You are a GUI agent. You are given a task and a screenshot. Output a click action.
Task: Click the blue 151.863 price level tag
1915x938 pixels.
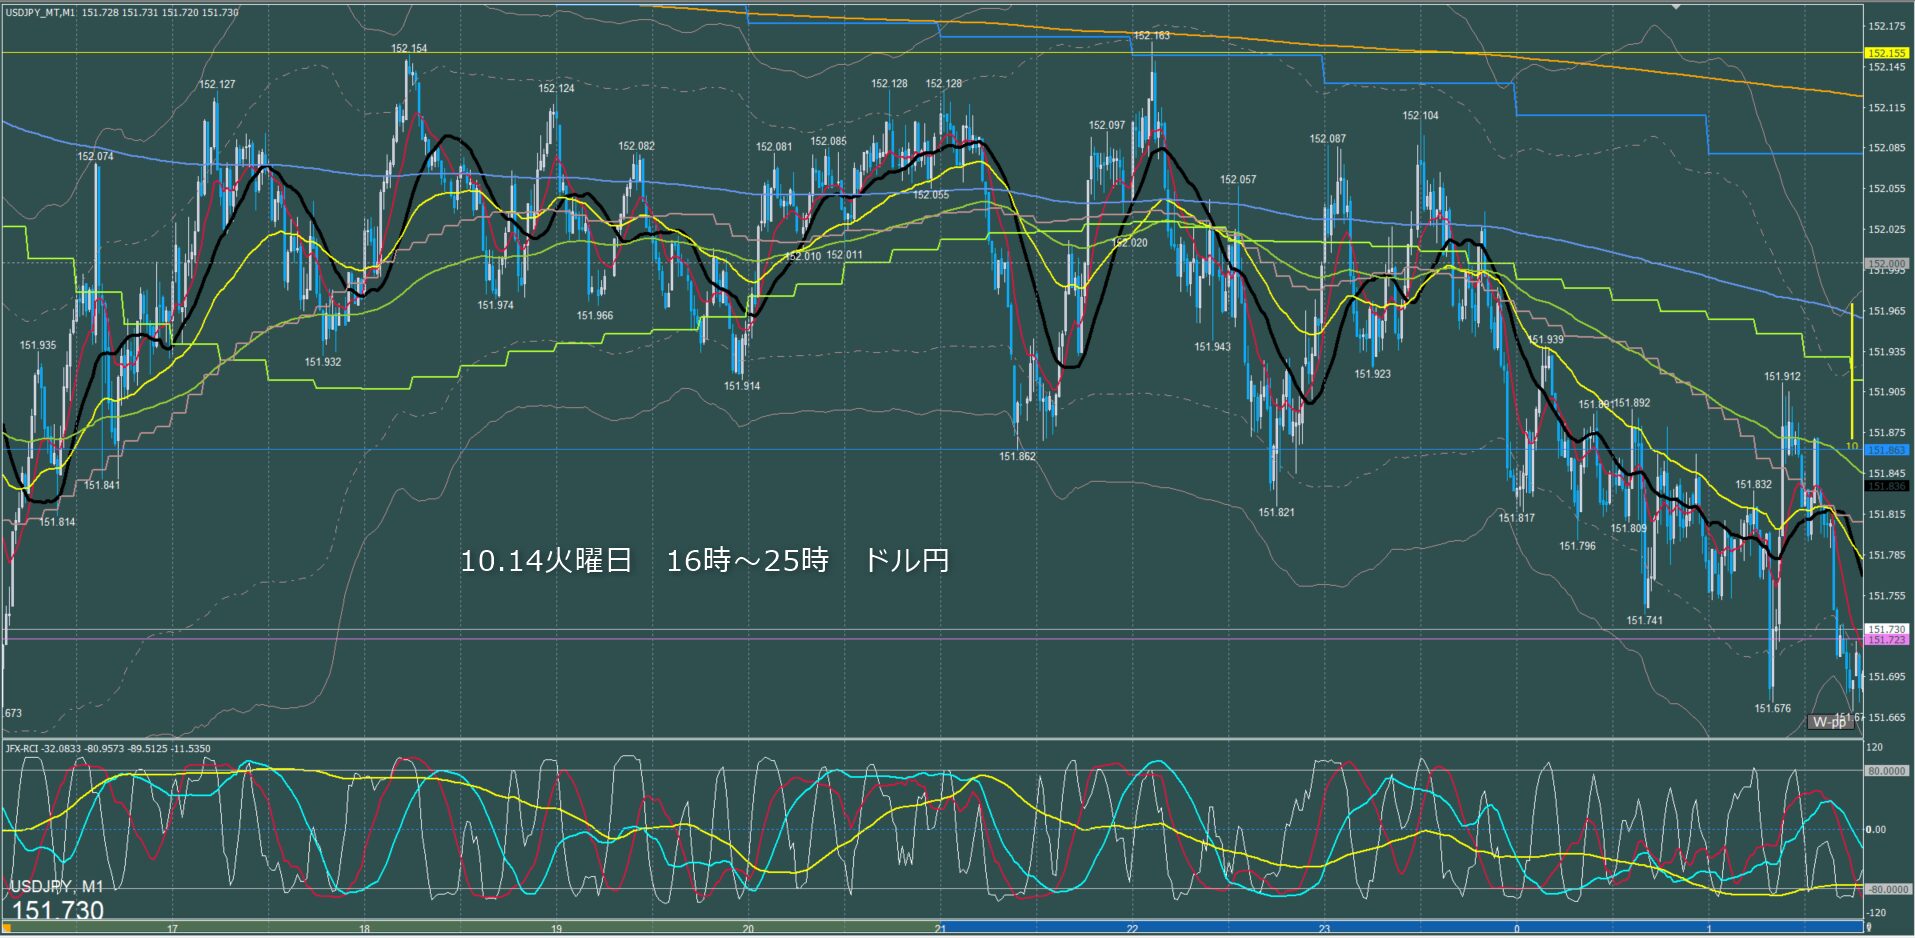[1886, 450]
